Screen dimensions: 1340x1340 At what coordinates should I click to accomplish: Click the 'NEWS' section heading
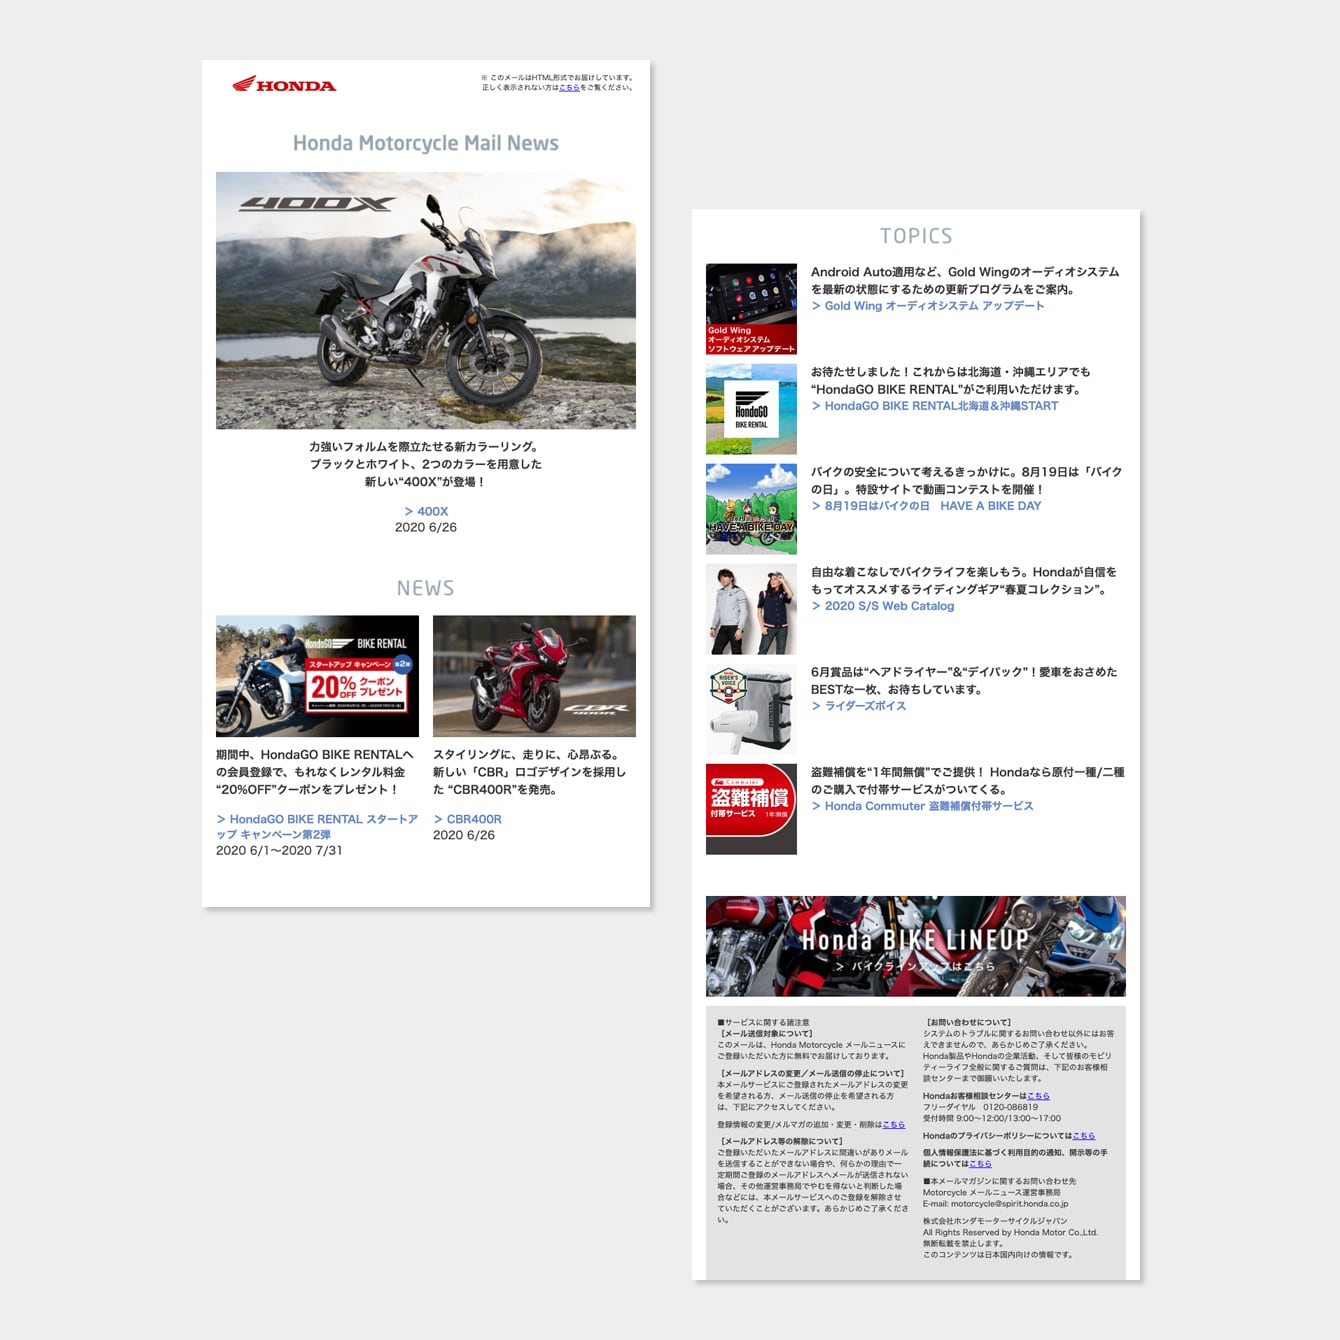426,588
